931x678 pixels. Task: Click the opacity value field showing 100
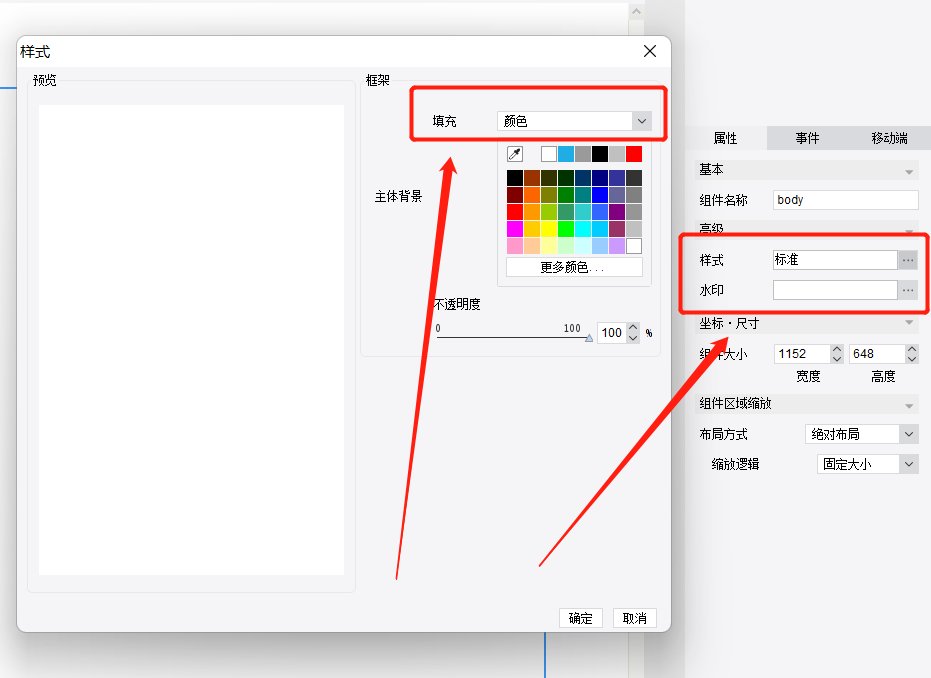coord(612,332)
